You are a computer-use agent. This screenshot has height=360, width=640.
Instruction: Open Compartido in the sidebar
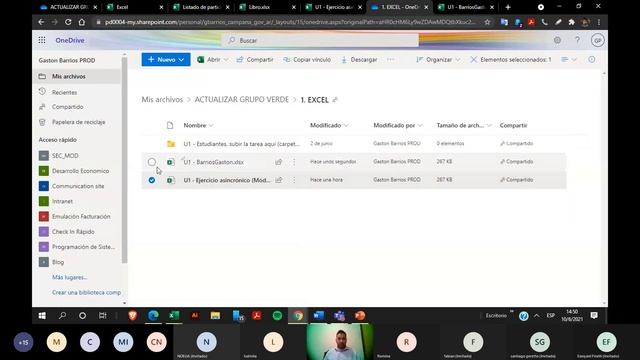tap(67, 107)
